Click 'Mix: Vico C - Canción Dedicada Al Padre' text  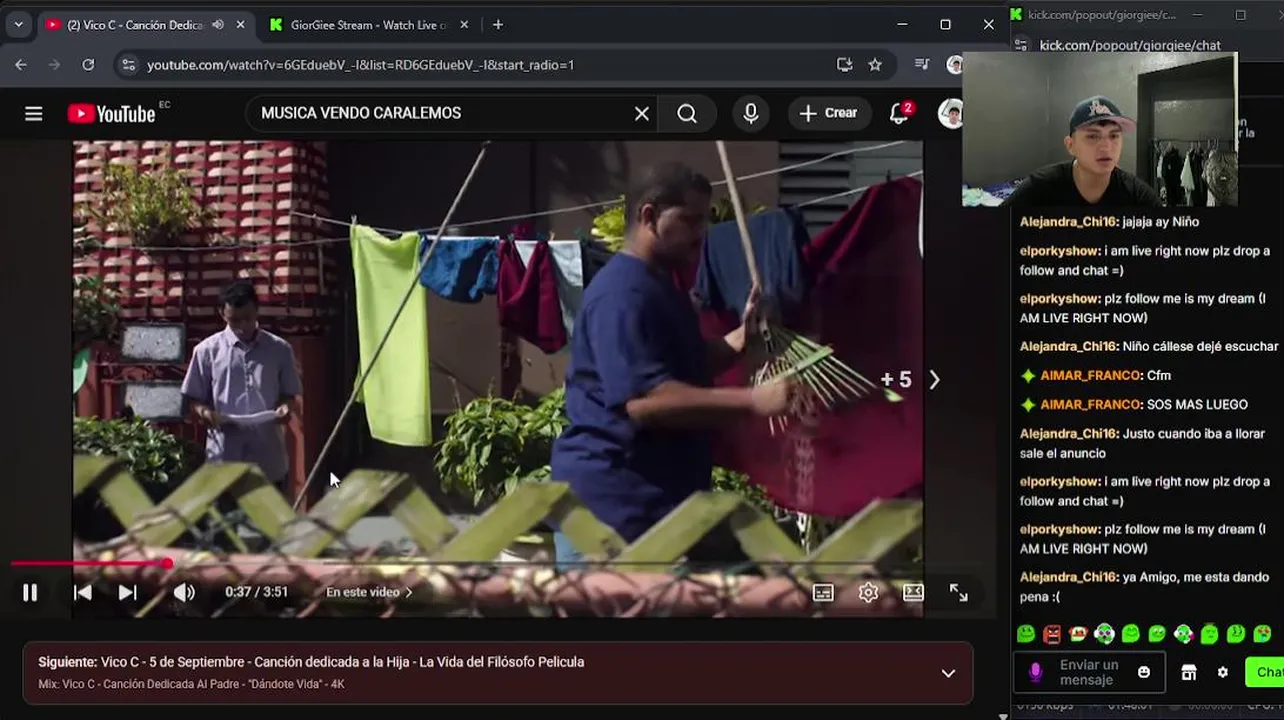tap(191, 685)
